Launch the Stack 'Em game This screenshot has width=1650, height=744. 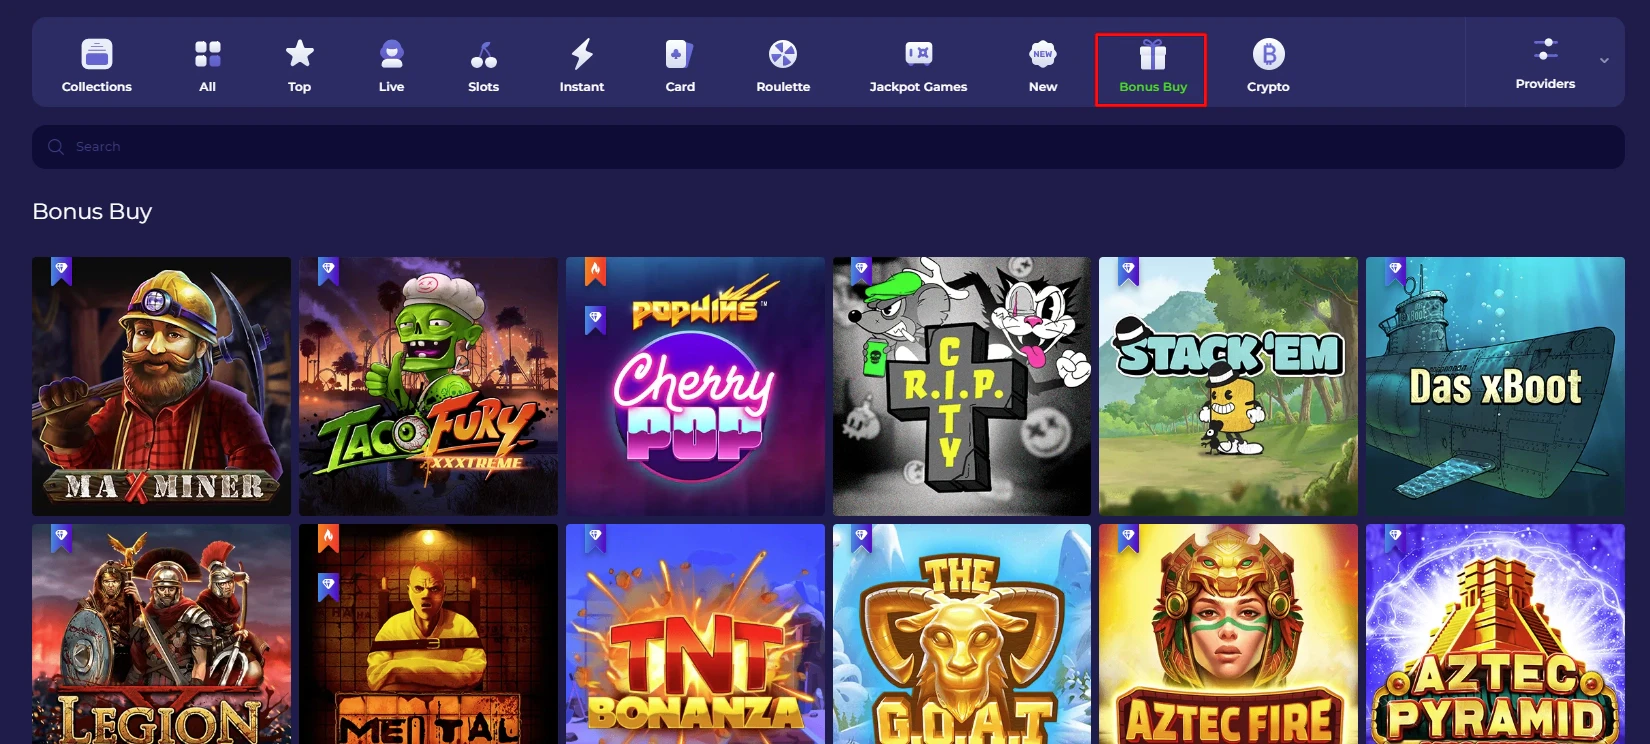[x=1228, y=386]
